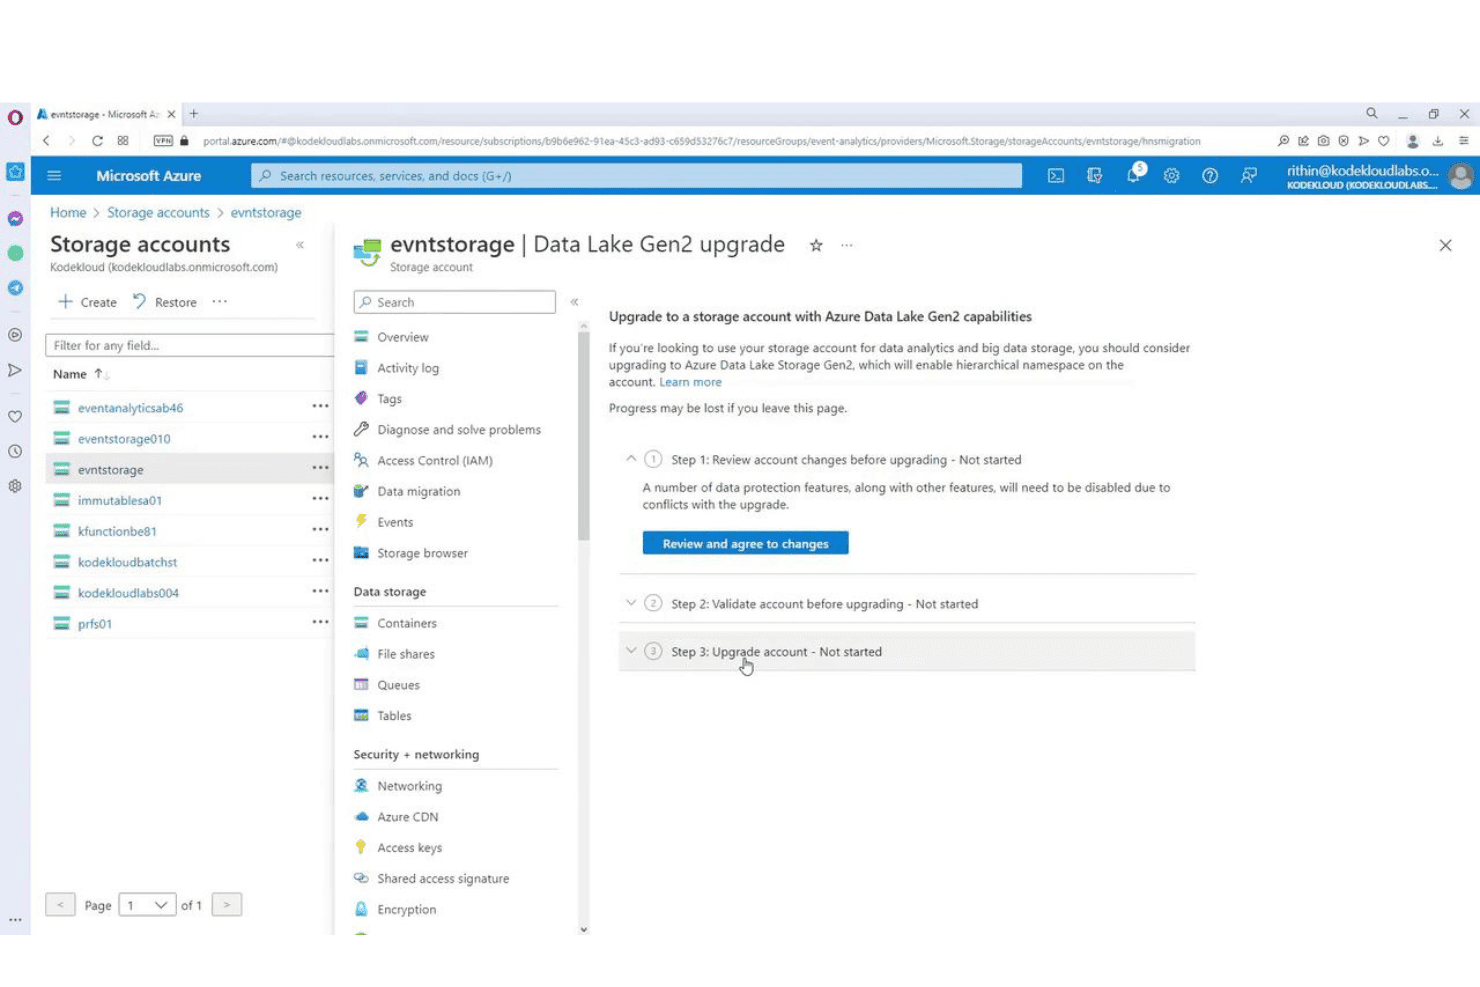Click the feedback icon in Azure header
Screen dimensions: 1480x987
coord(1249,176)
